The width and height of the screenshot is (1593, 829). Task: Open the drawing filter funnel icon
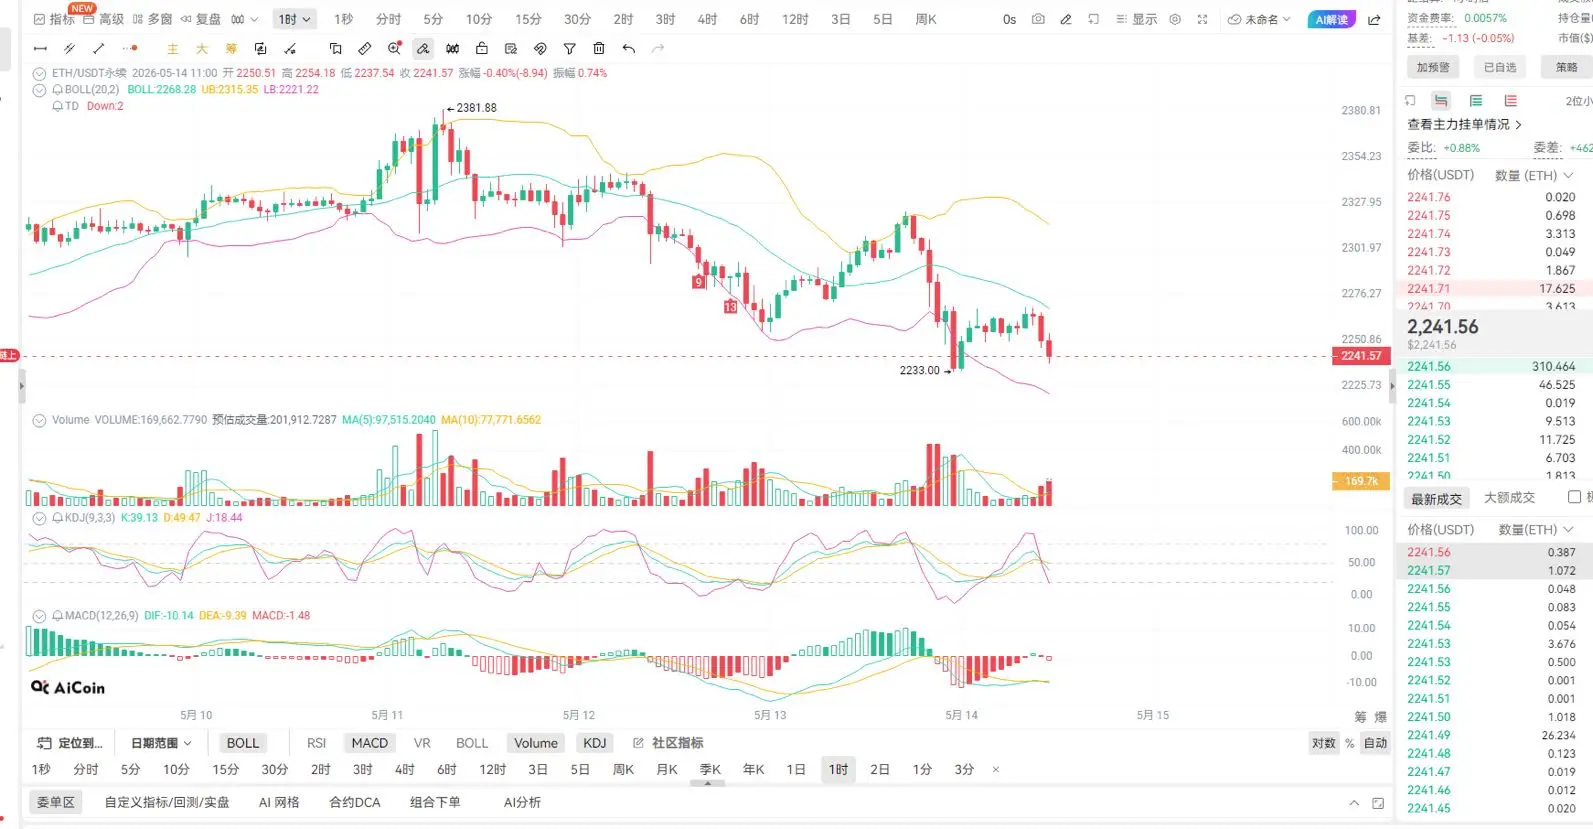point(569,49)
